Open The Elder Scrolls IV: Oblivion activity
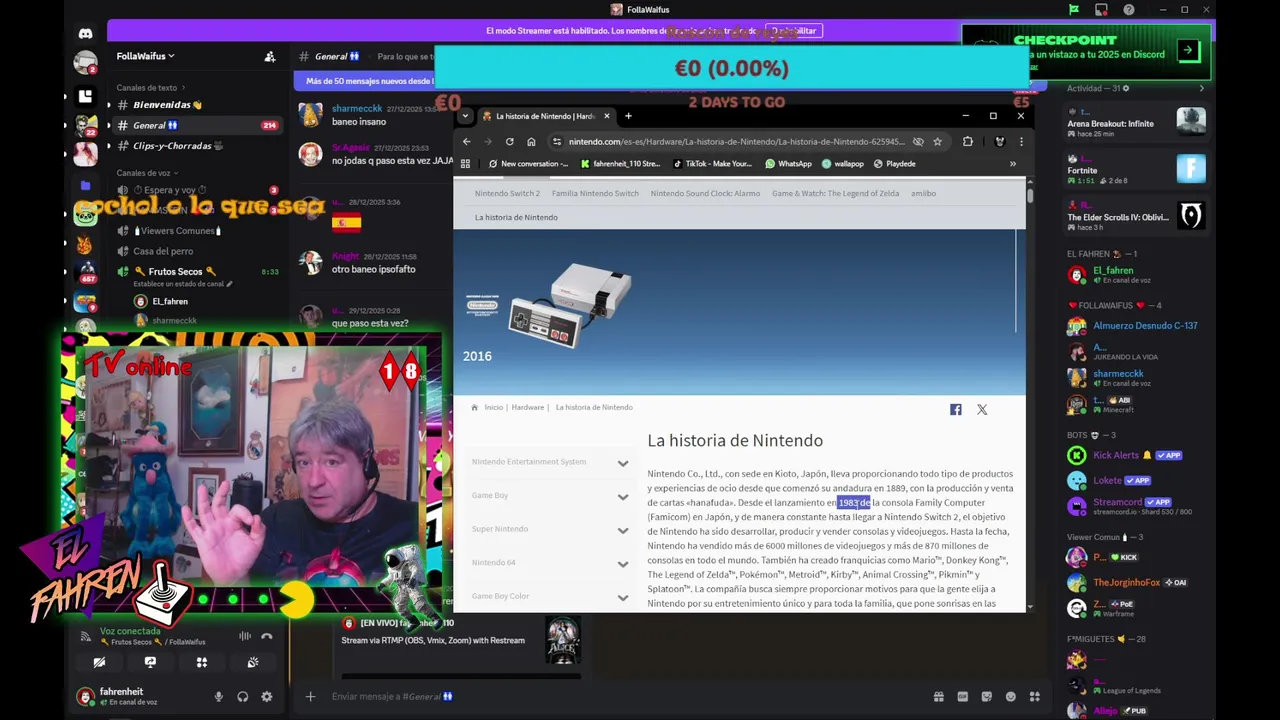Viewport: 1280px width, 720px height. [1136, 216]
